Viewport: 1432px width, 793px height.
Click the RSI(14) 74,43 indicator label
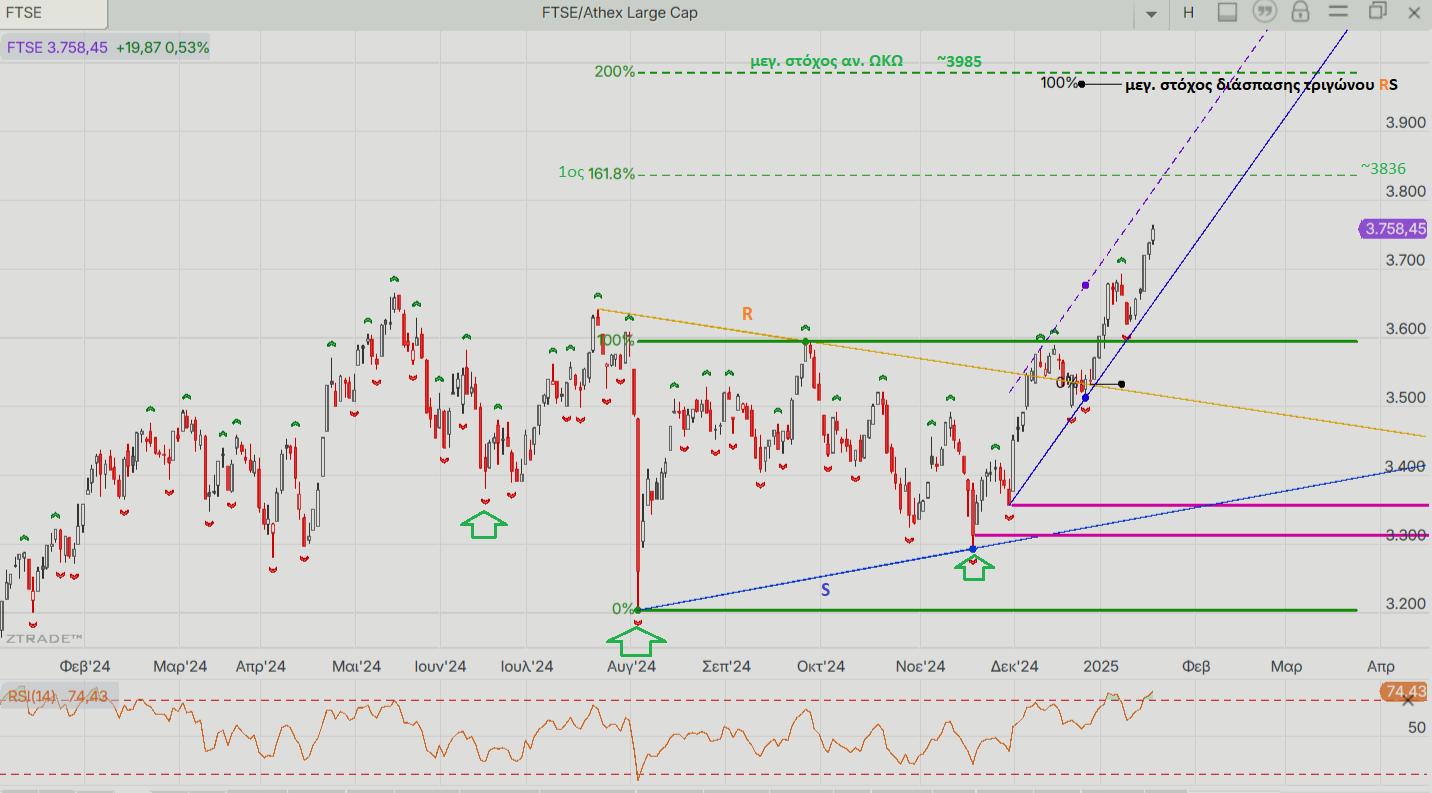[x=57, y=696]
